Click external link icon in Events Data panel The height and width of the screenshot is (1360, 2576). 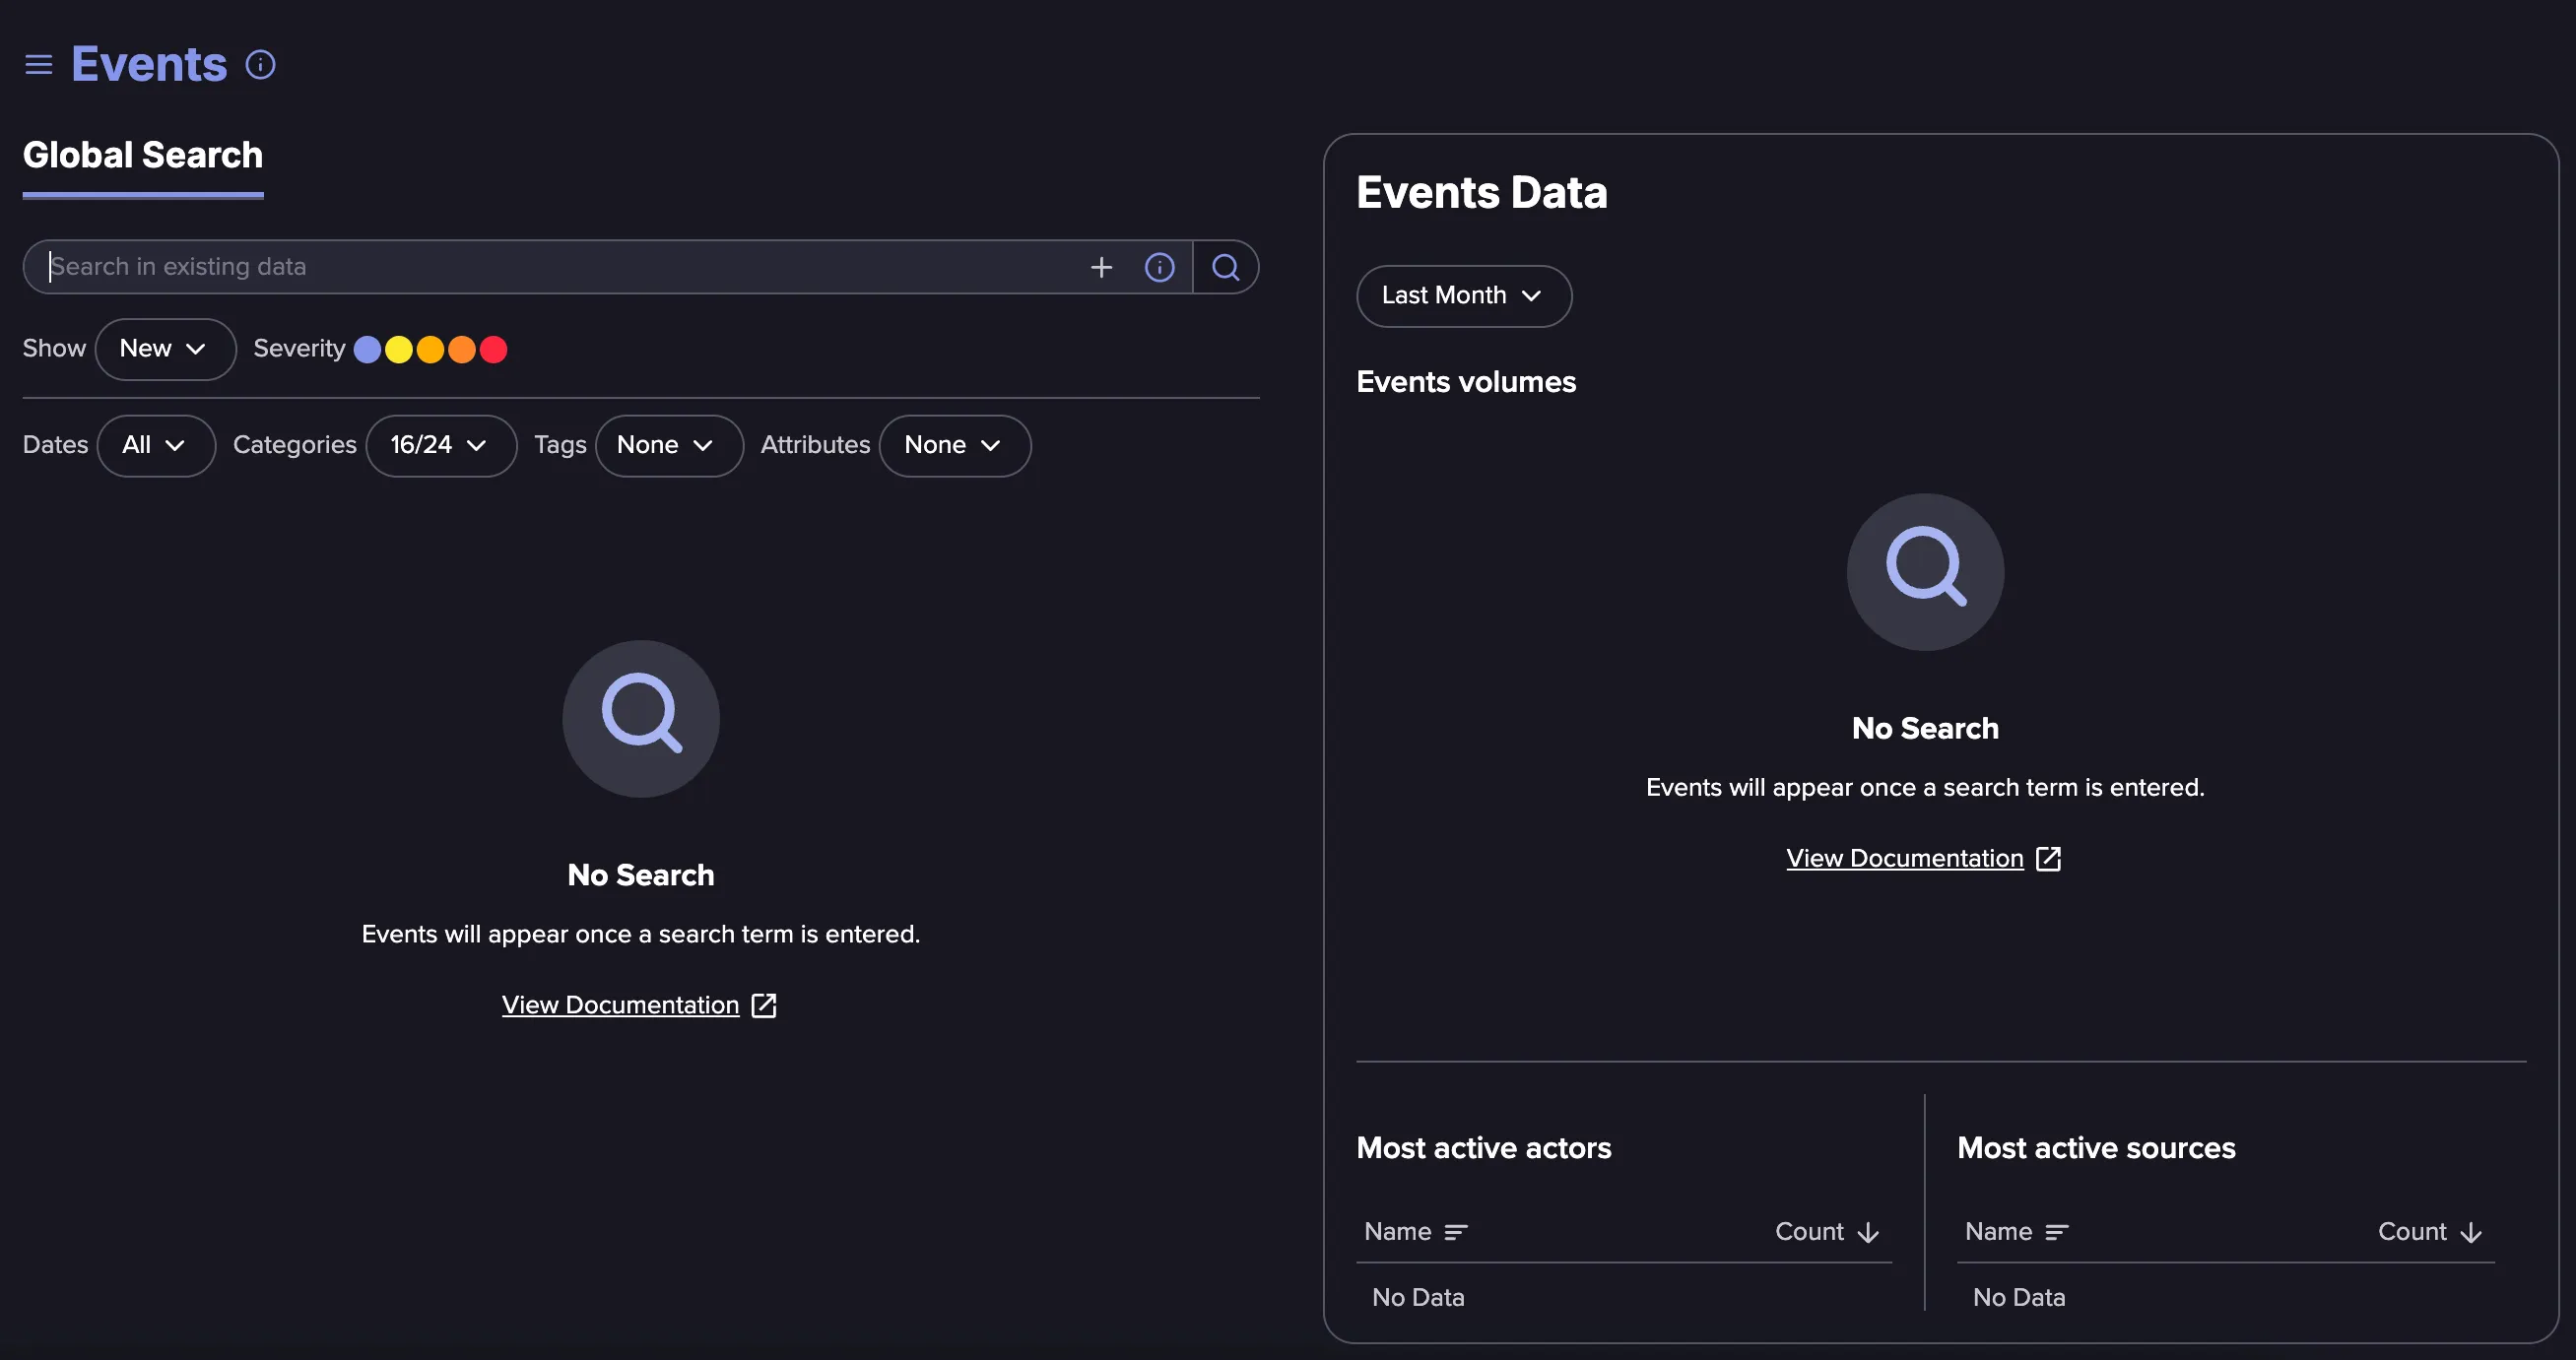[2048, 858]
